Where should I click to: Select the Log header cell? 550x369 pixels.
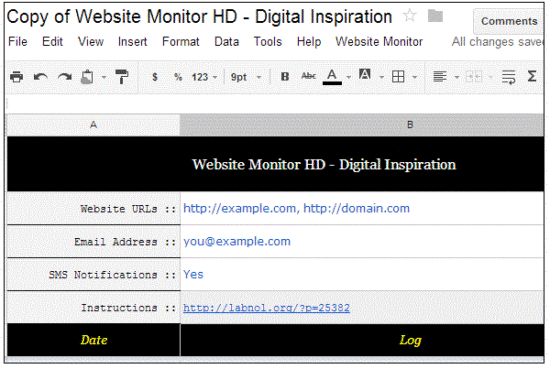pos(362,340)
